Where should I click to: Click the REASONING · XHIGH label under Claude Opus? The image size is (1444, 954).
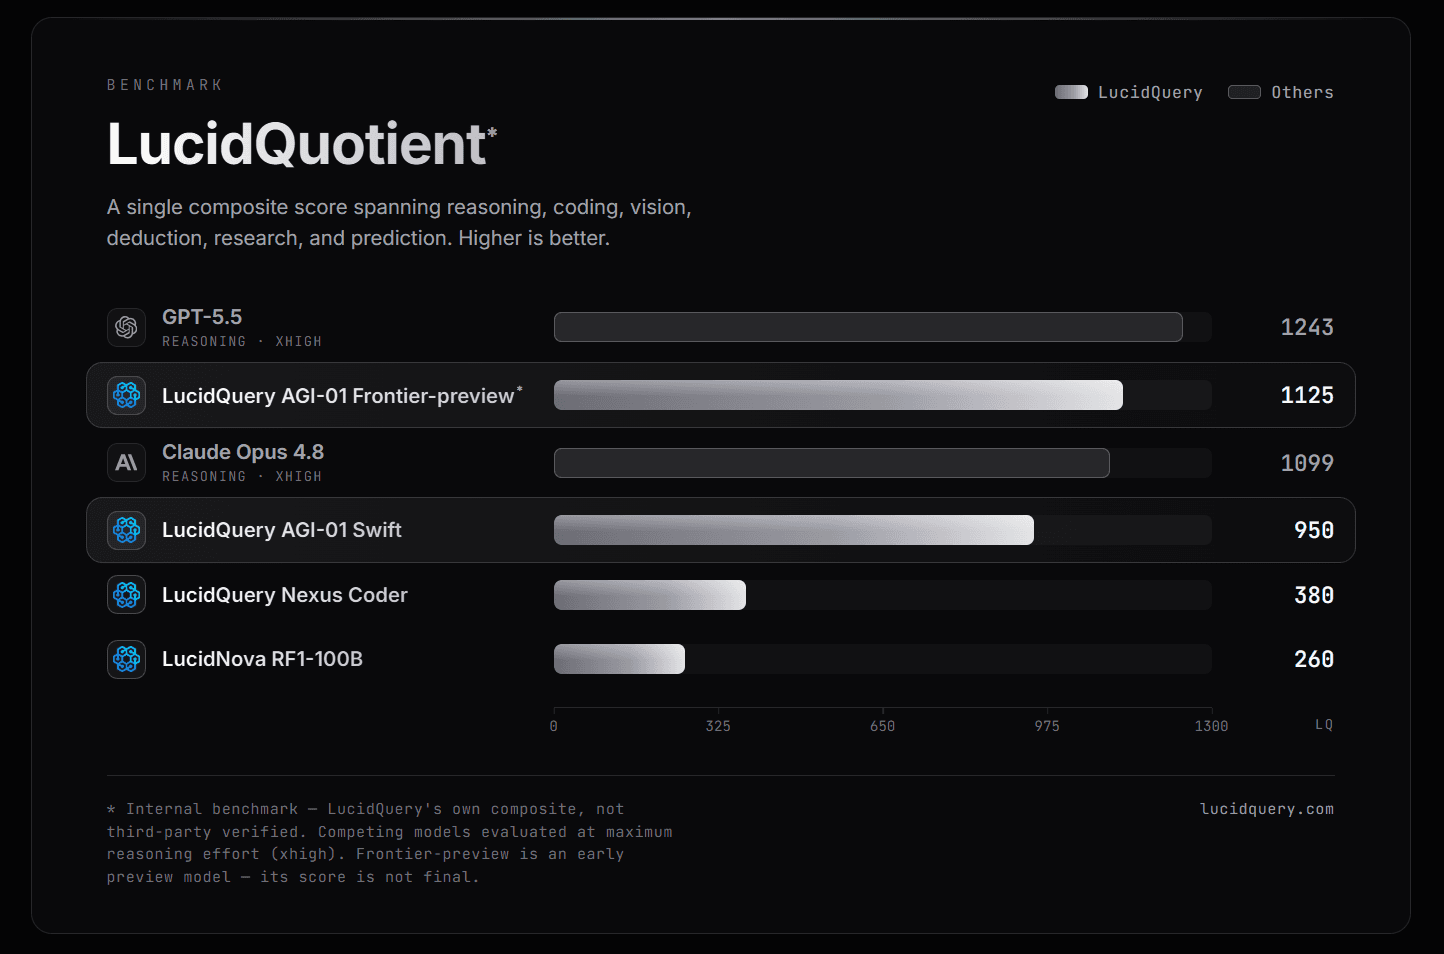[x=242, y=477]
